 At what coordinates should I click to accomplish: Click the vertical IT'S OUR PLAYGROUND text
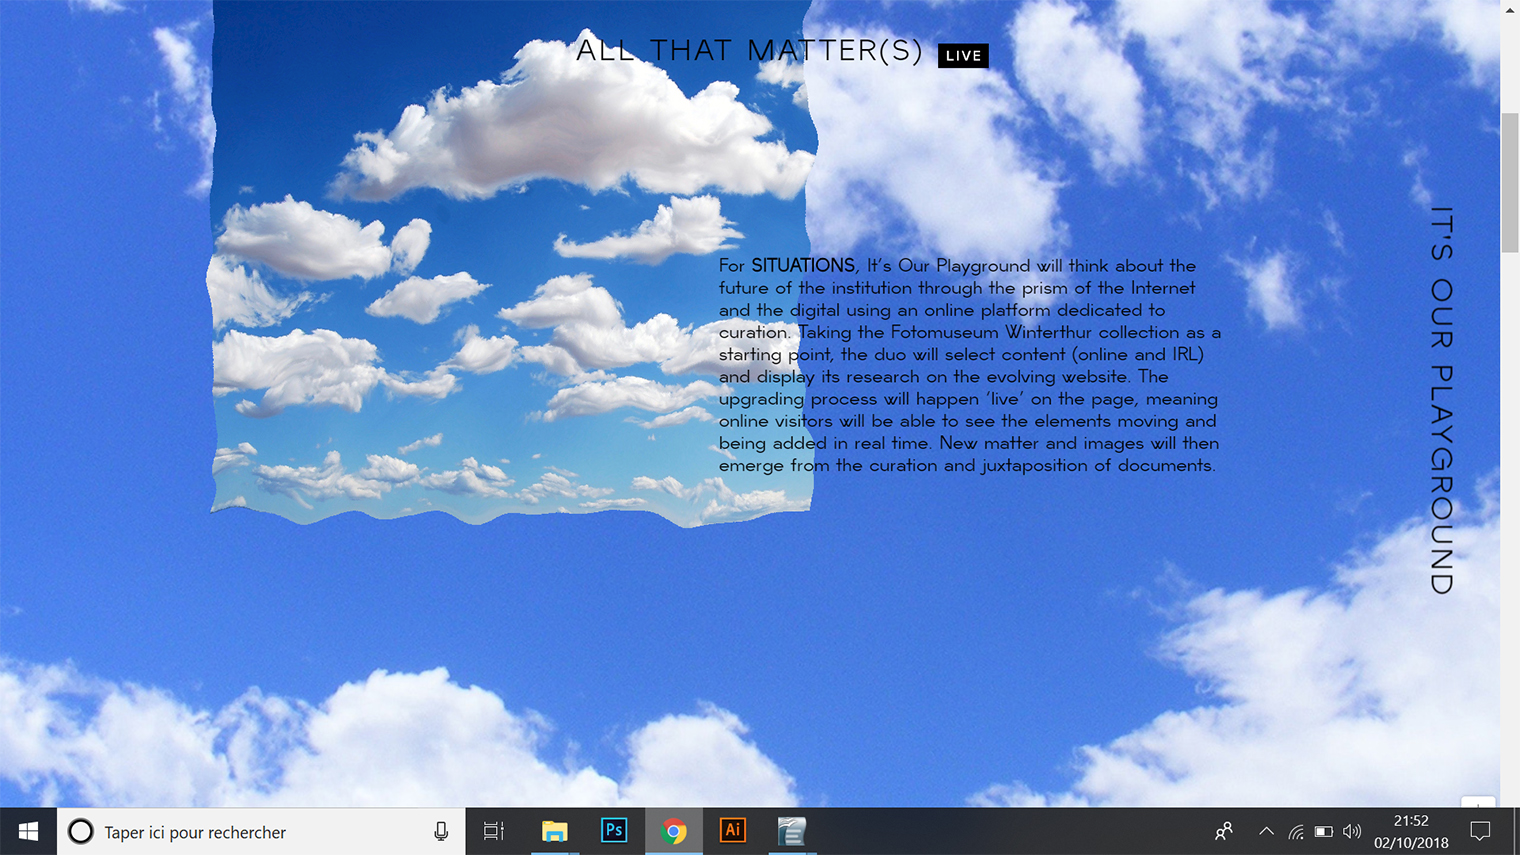click(1441, 400)
